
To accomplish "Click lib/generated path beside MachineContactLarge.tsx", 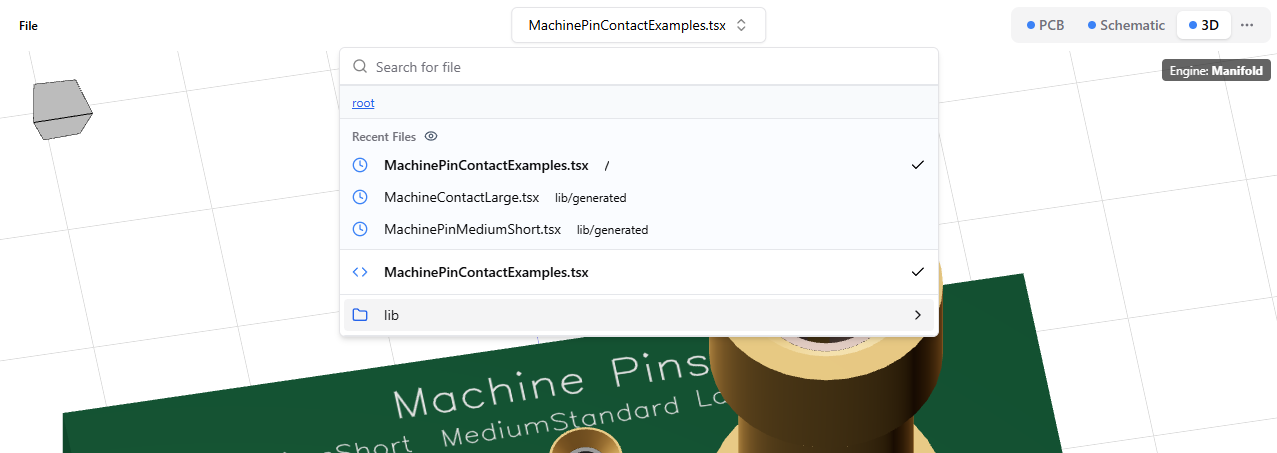I will point(590,198).
